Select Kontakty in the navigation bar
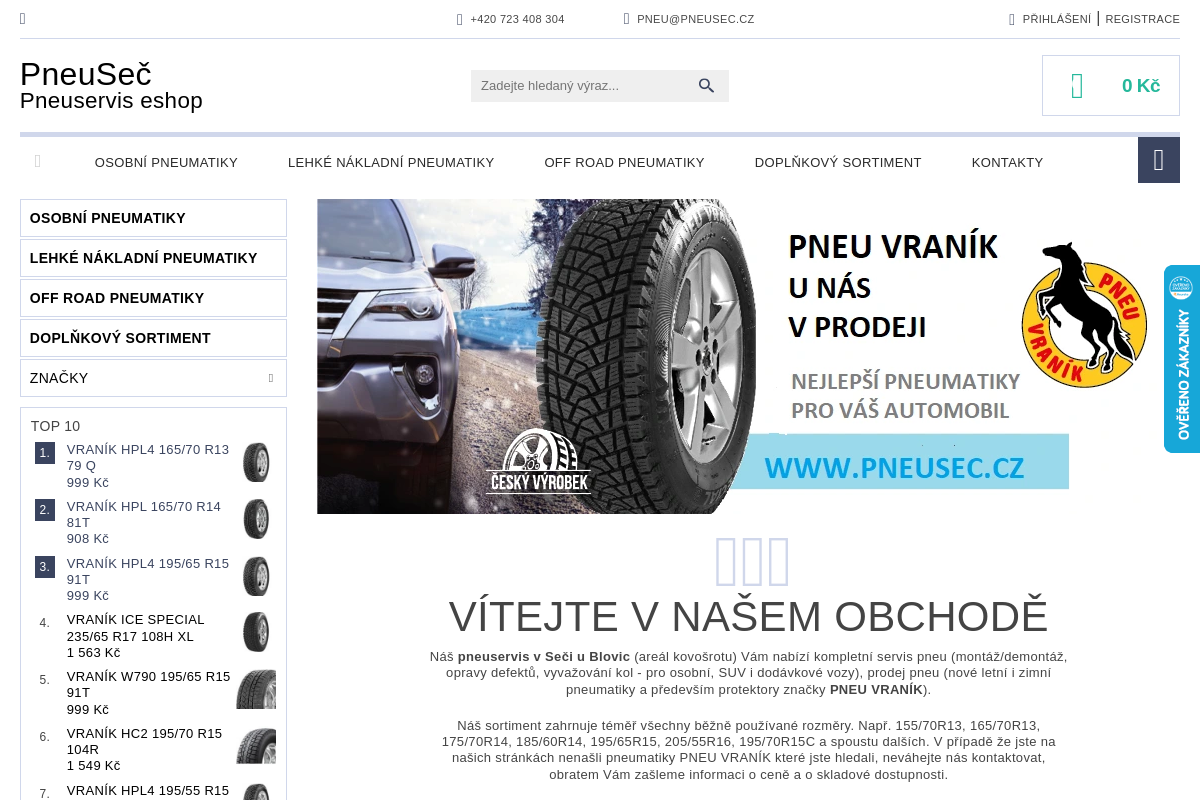 1007,162
